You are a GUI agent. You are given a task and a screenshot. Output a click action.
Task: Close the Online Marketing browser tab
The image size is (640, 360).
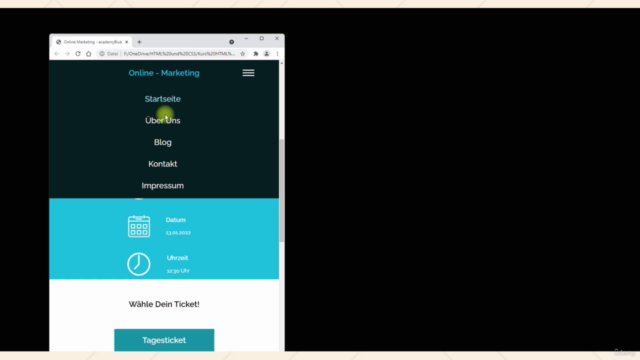(x=127, y=42)
